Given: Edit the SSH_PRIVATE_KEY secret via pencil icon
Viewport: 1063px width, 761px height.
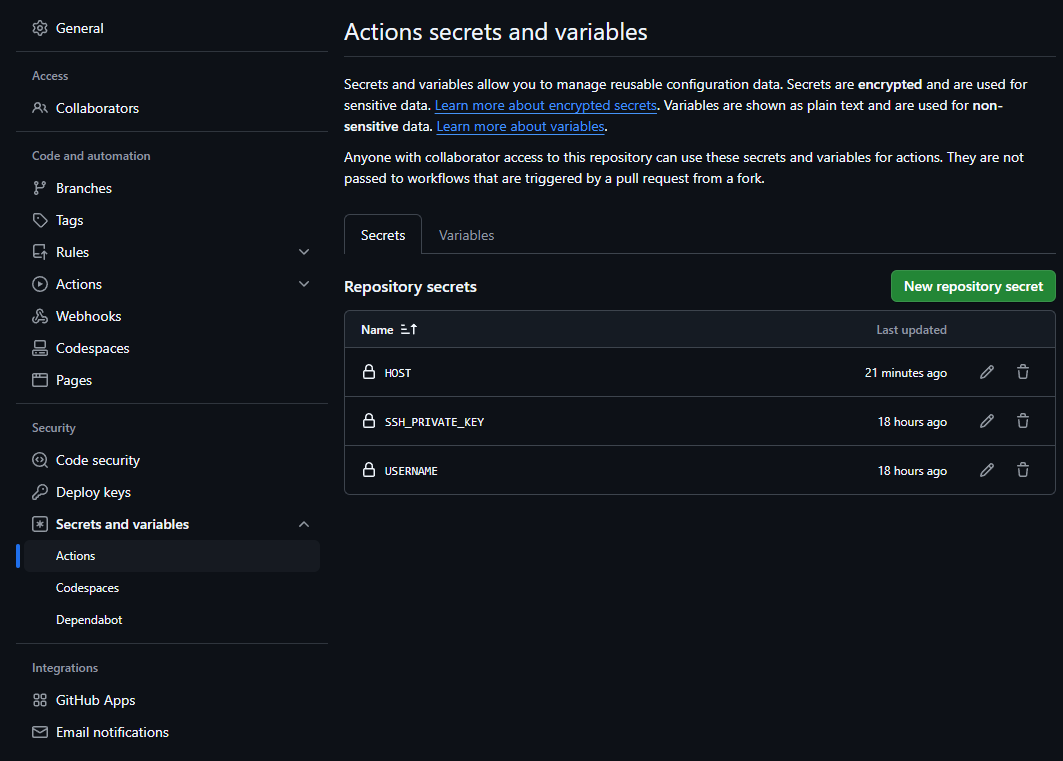Looking at the screenshot, I should [x=987, y=421].
